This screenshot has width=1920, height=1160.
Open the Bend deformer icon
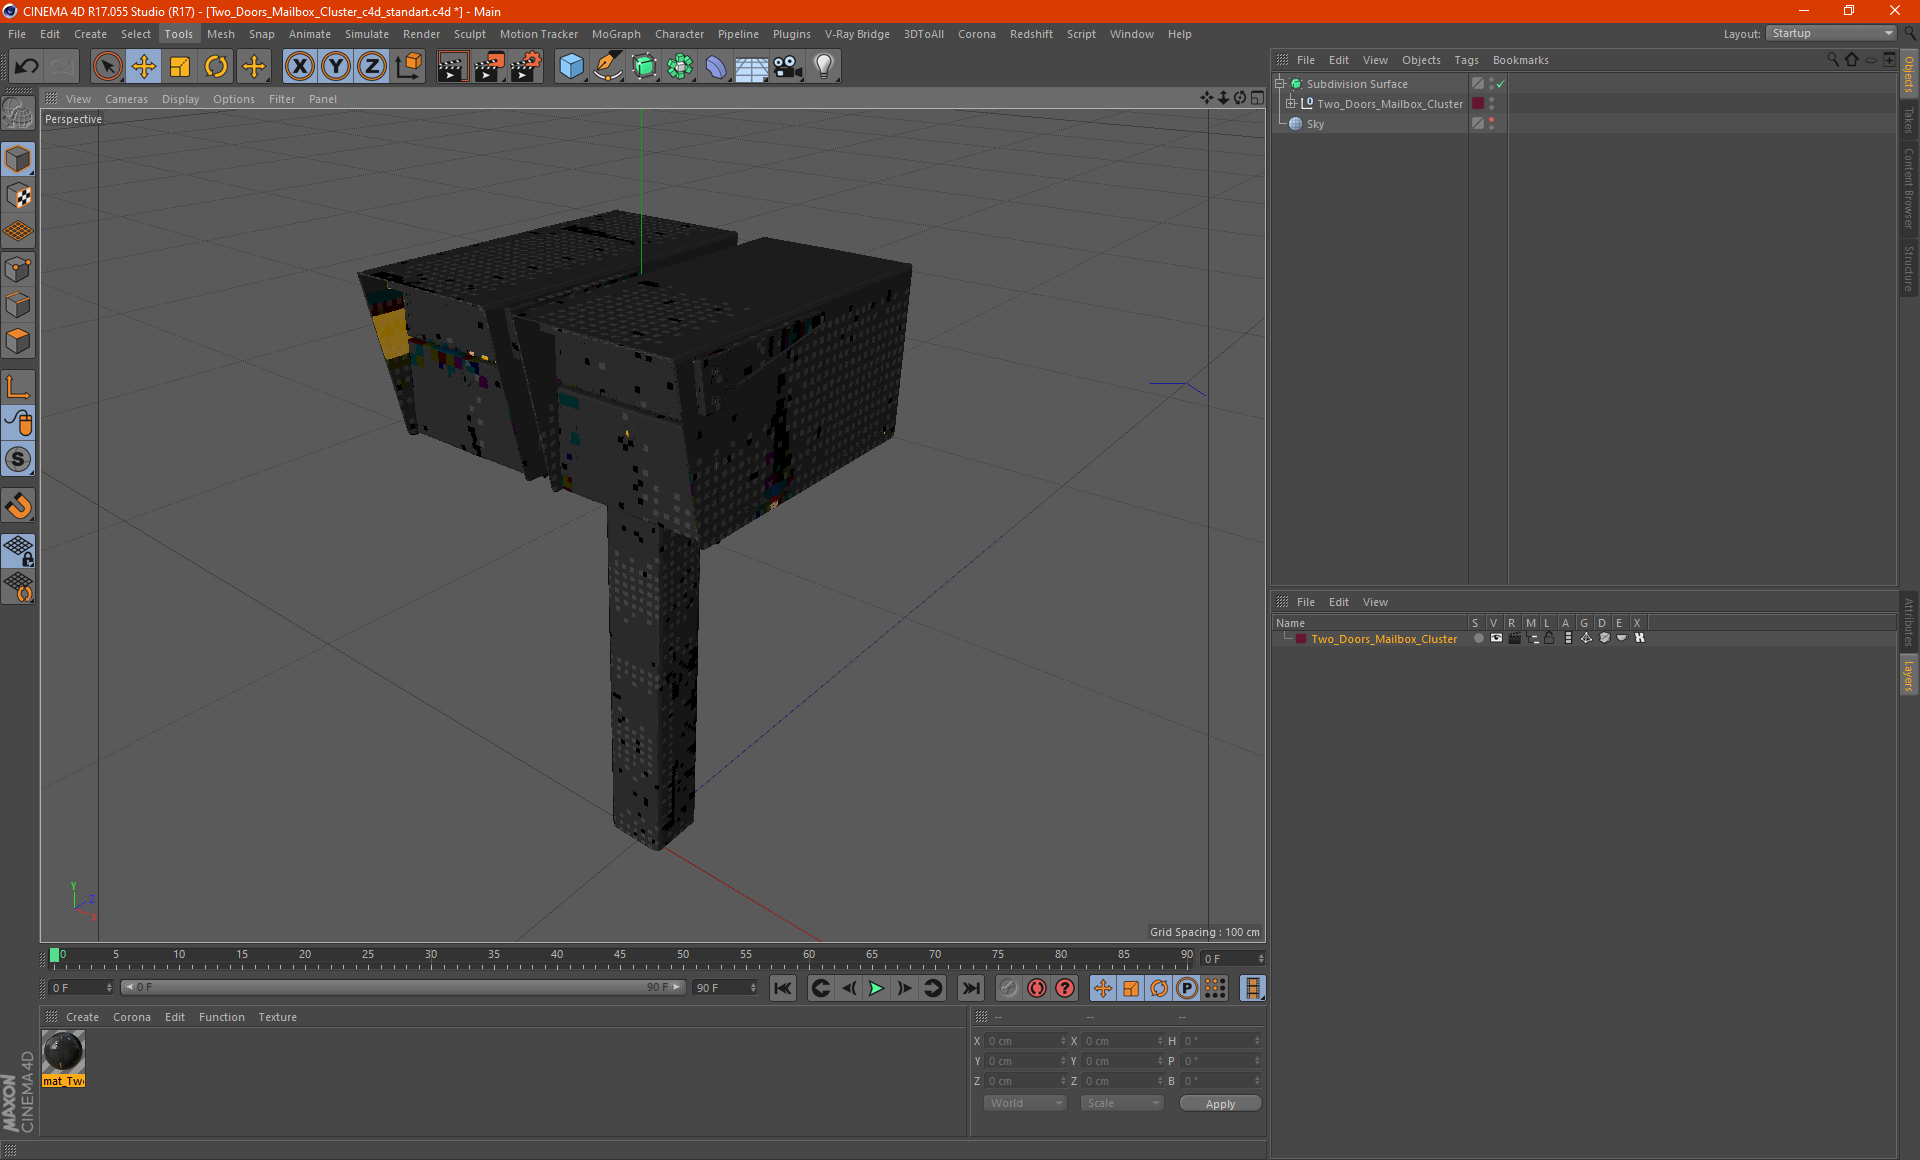[716, 67]
